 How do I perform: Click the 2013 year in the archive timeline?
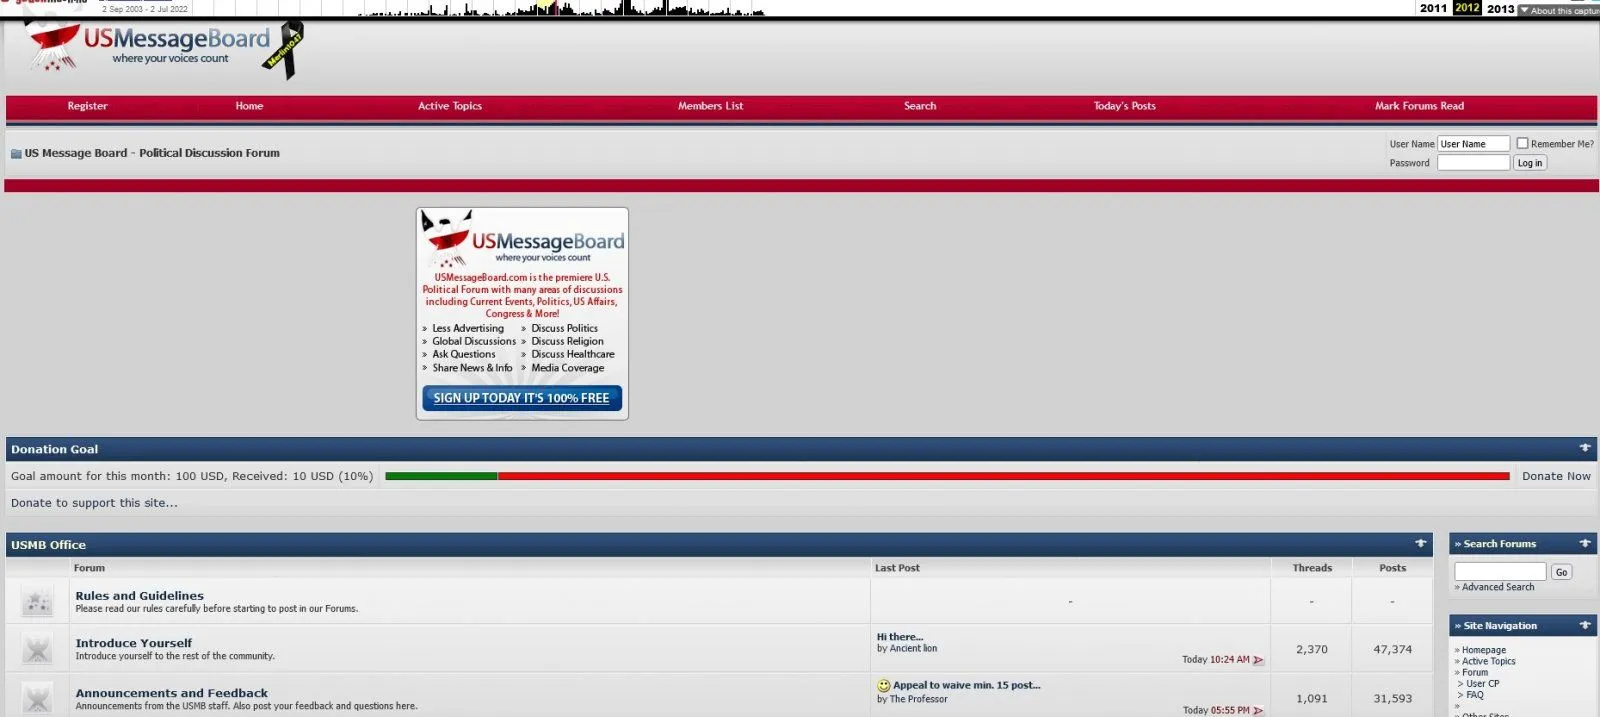1500,8
